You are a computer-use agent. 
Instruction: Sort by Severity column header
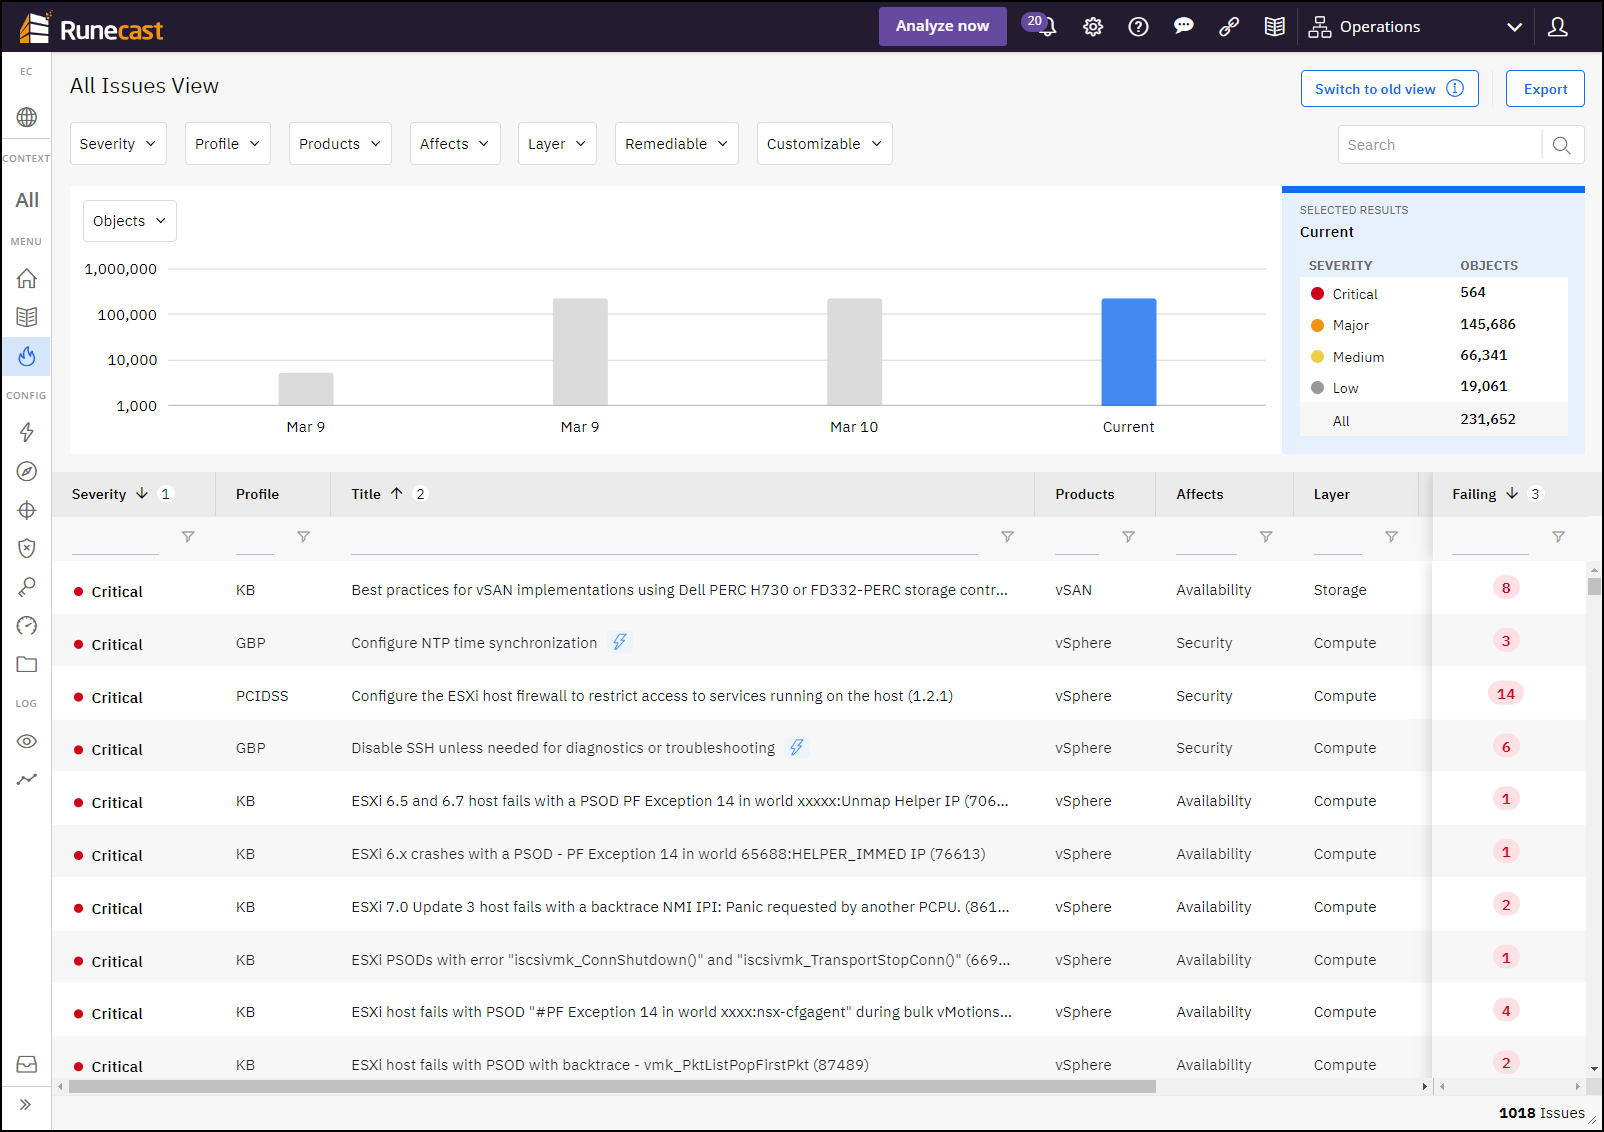pyautogui.click(x=99, y=494)
